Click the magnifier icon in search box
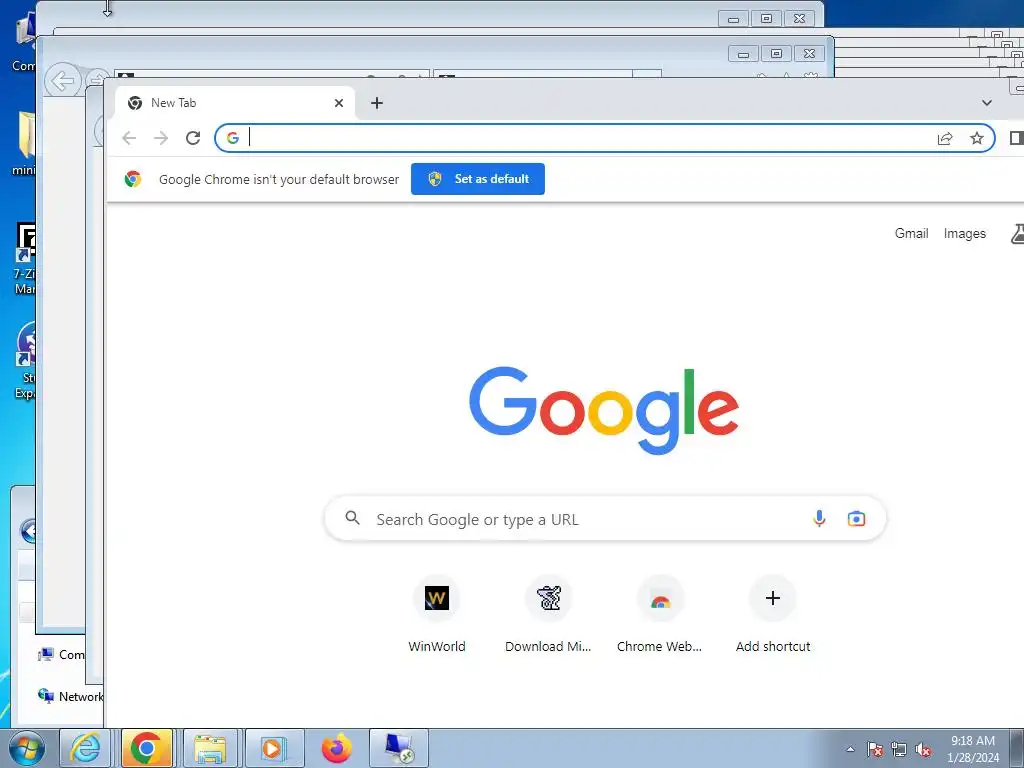 pos(353,518)
